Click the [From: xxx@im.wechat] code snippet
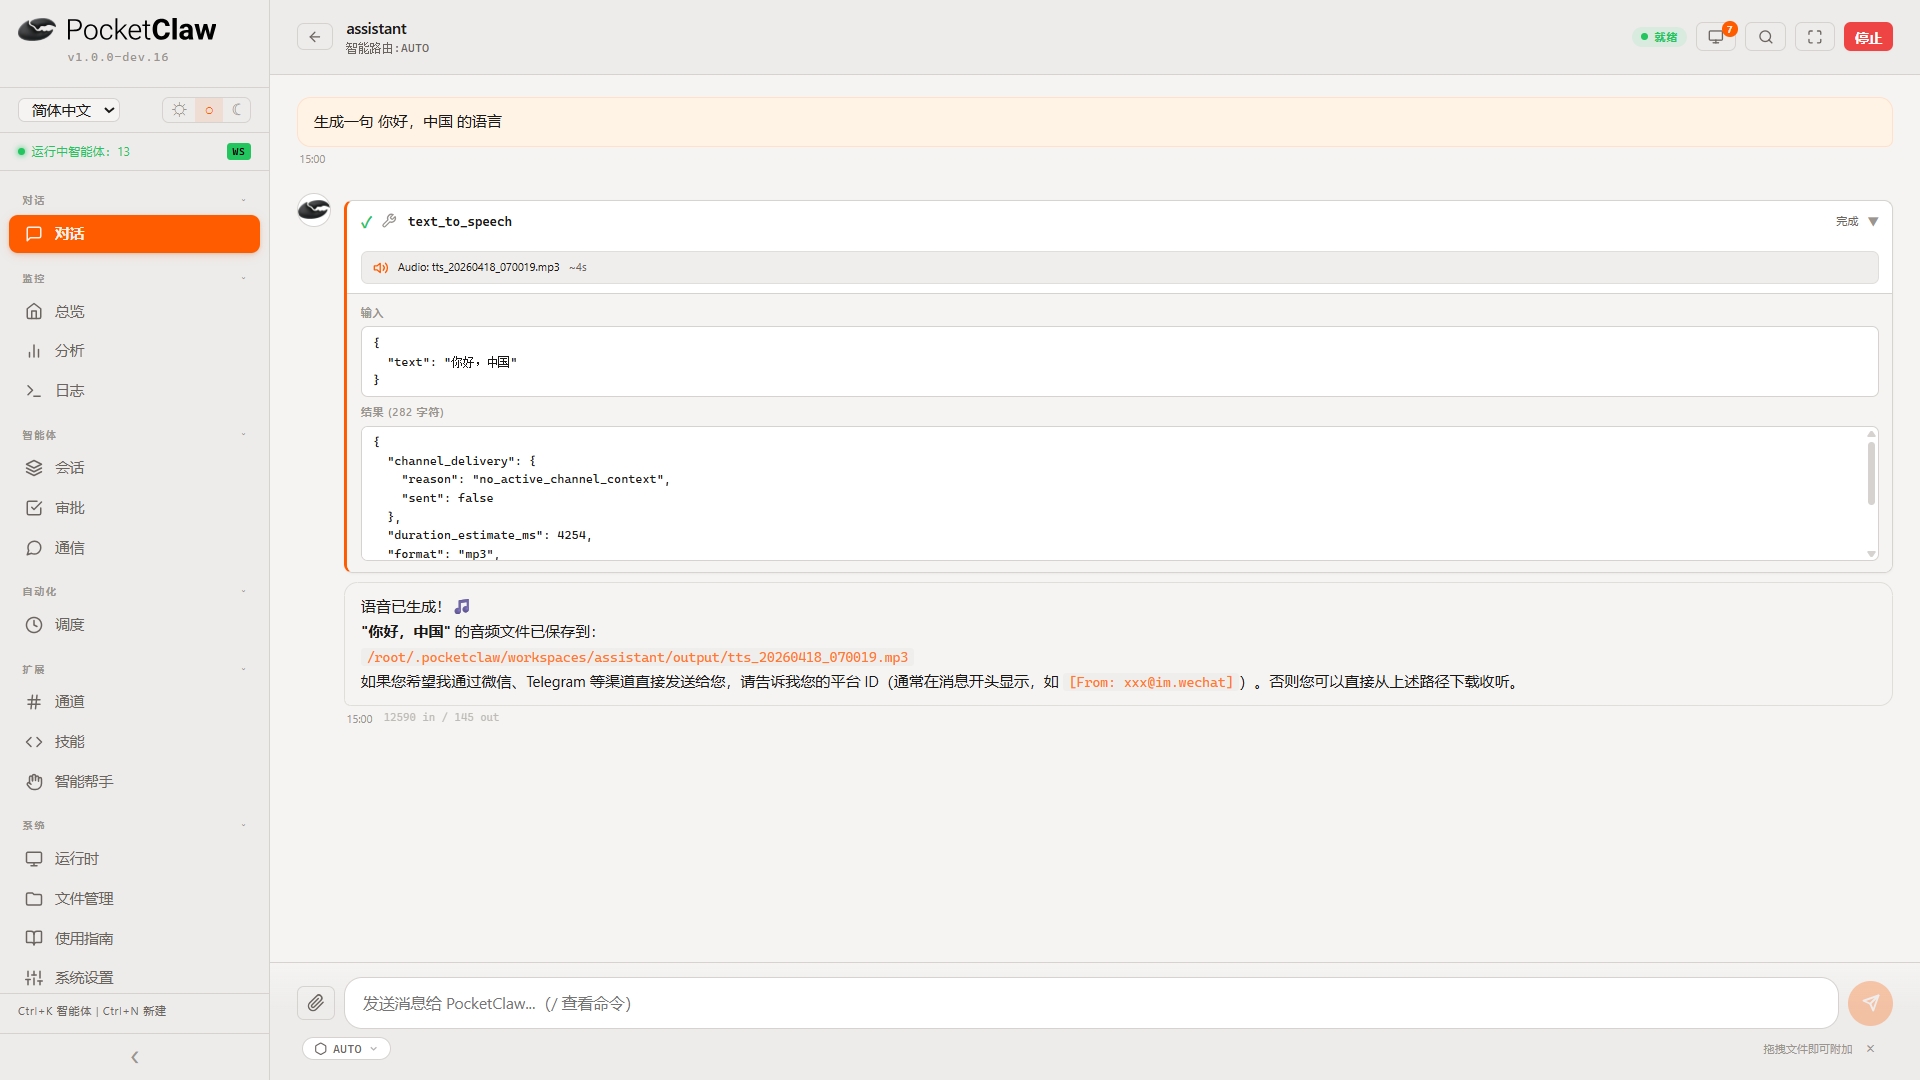 [1150, 683]
